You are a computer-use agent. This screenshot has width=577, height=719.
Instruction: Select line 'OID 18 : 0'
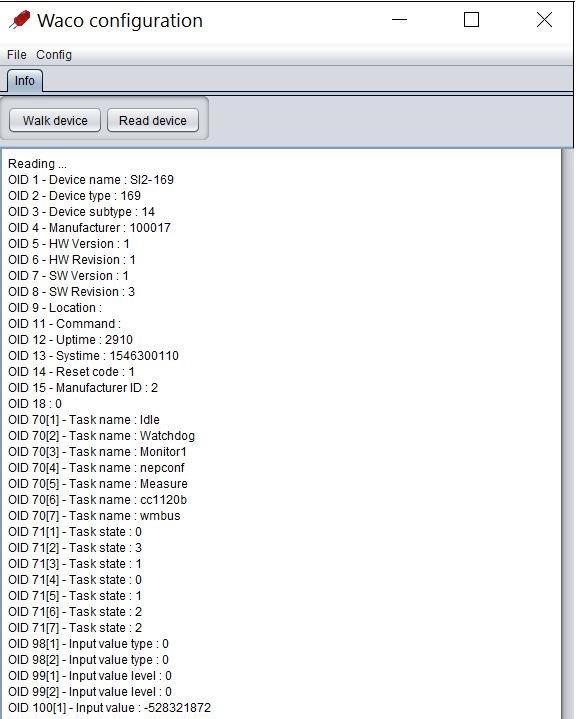(35, 404)
